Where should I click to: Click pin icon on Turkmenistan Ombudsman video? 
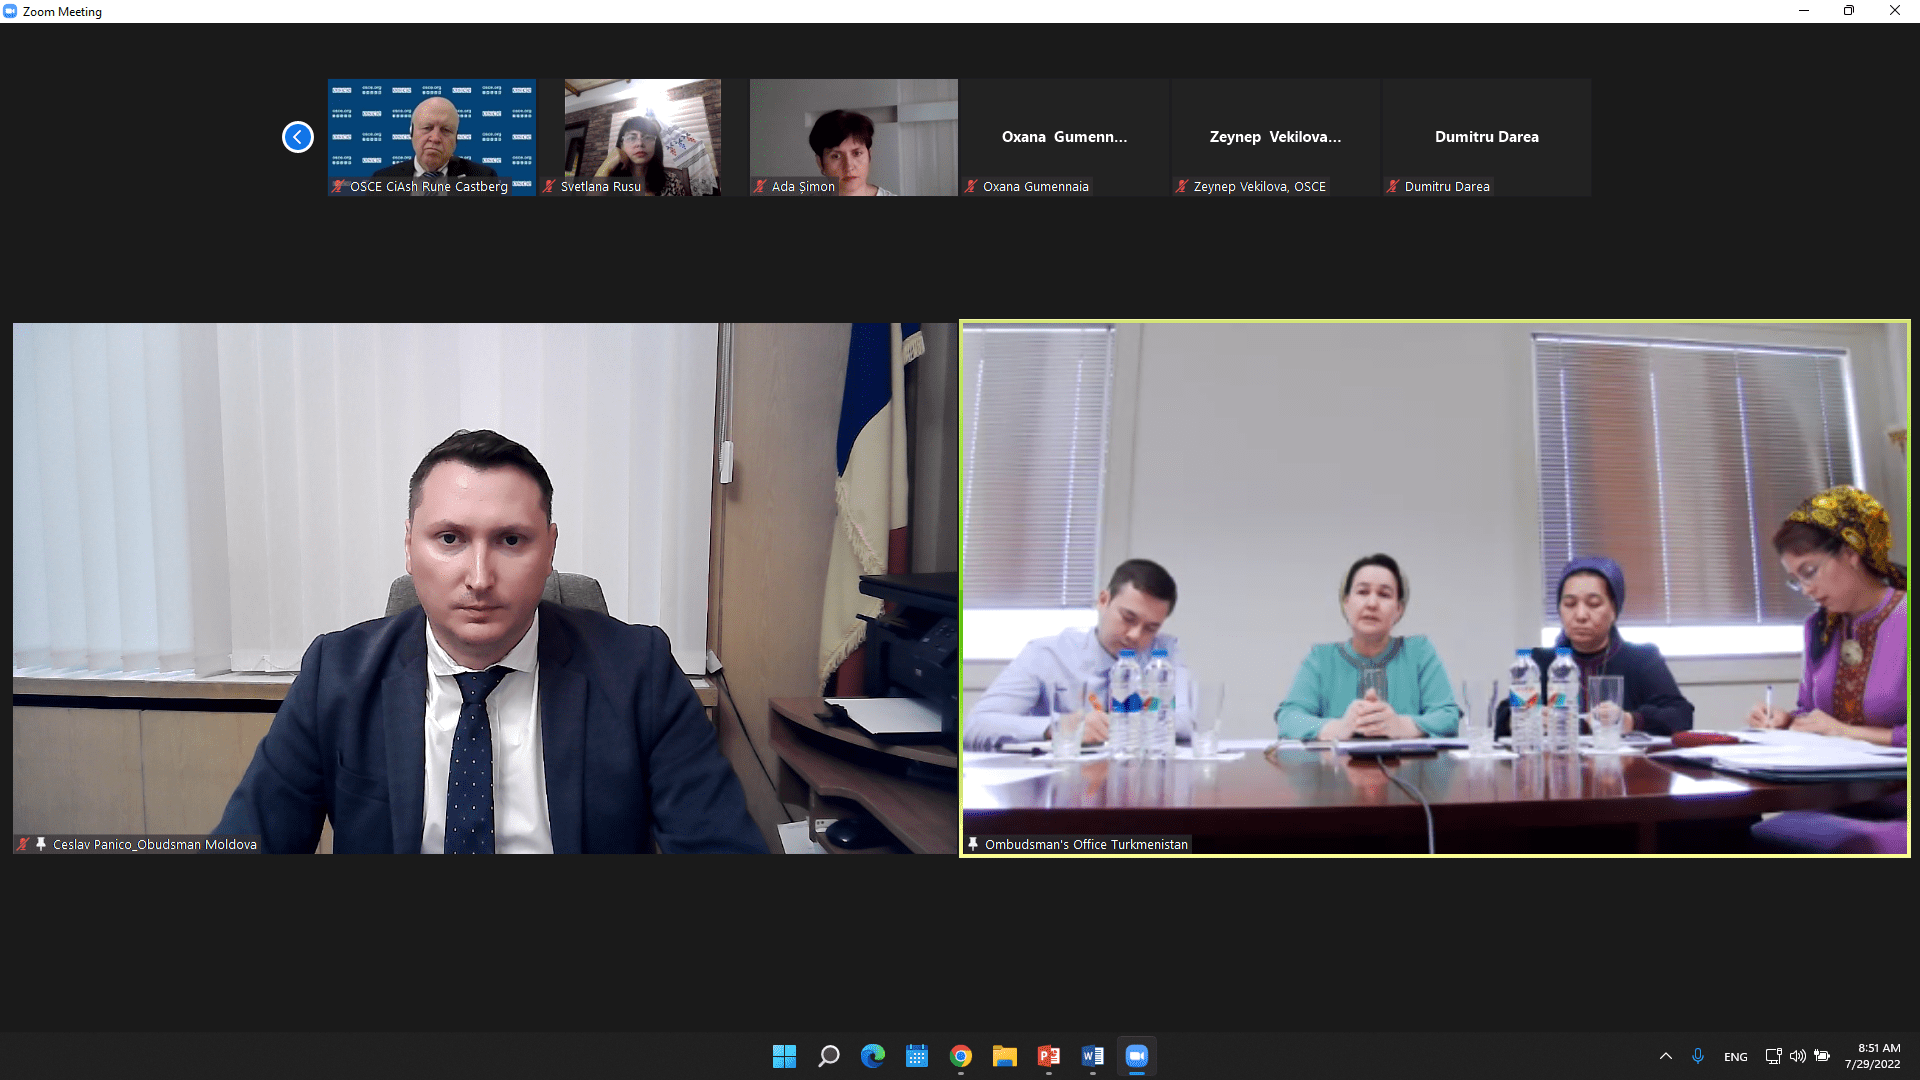point(973,844)
